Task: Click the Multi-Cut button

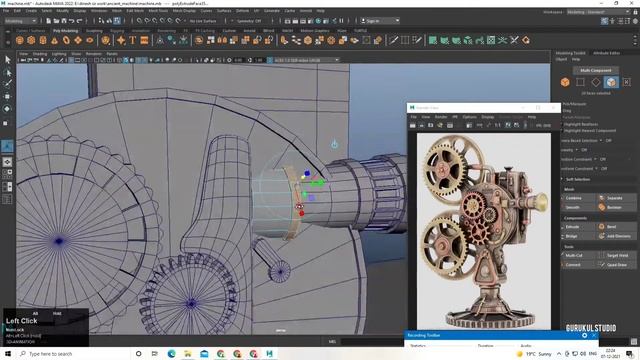Action: pyautogui.click(x=578, y=255)
